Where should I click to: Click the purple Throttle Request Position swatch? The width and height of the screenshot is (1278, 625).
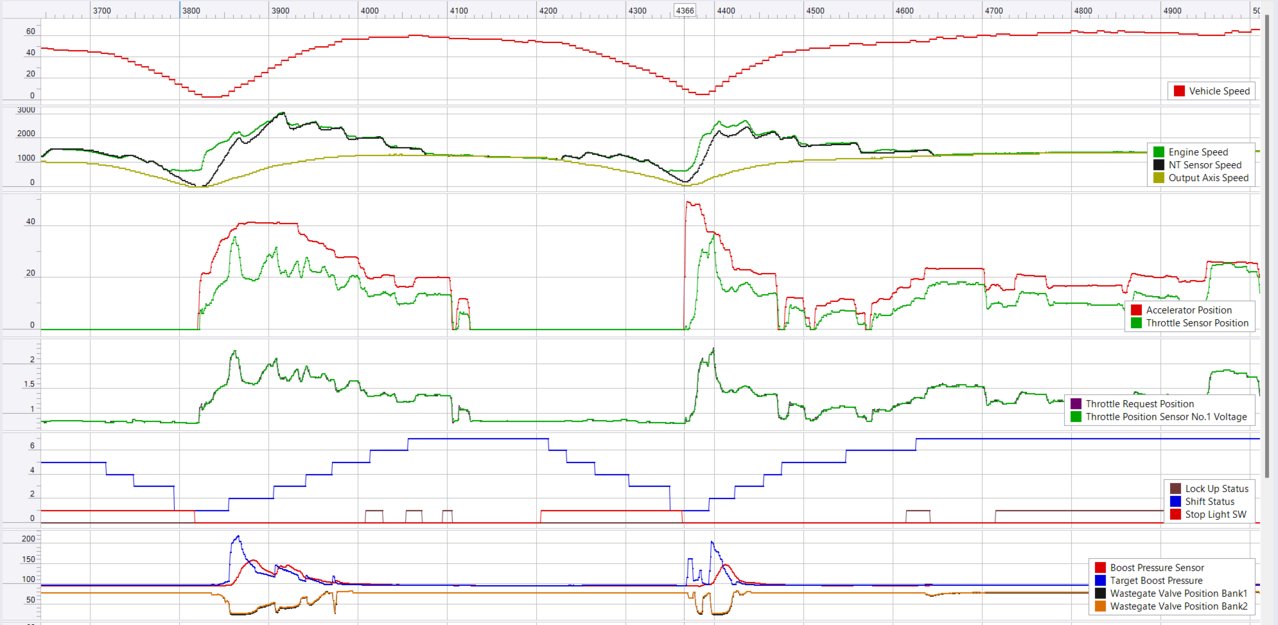pos(1076,404)
